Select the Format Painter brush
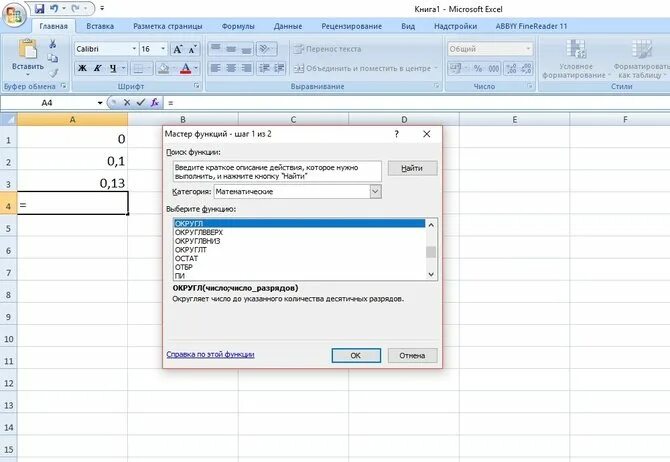670x462 pixels. click(53, 73)
